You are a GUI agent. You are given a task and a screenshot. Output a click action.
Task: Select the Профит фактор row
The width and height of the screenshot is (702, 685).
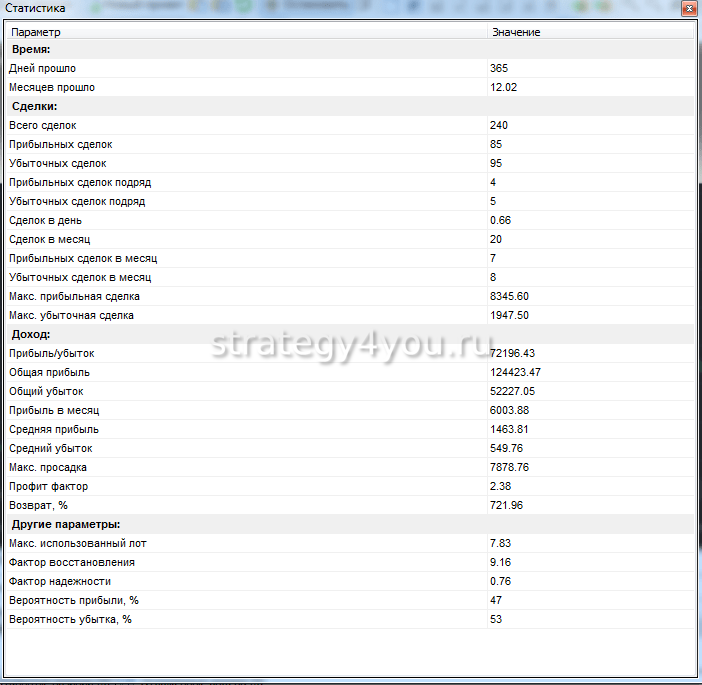point(48,486)
